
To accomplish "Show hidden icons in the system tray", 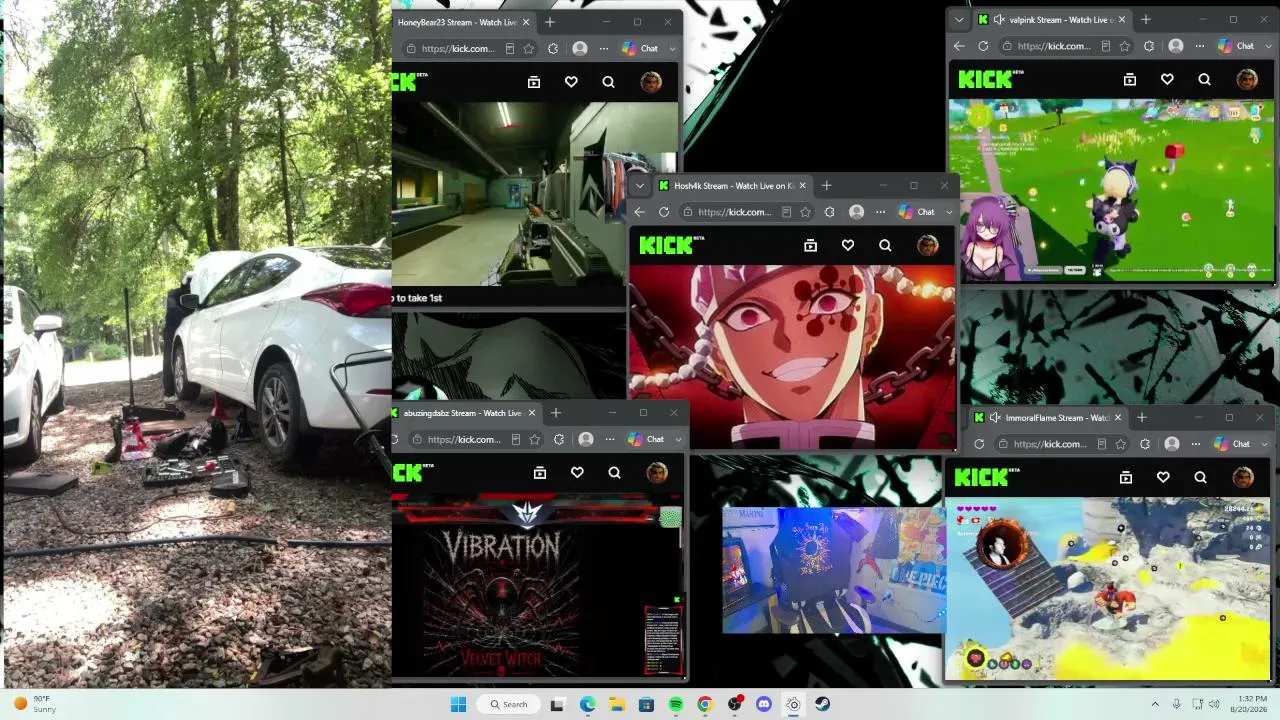I will click(x=1155, y=704).
